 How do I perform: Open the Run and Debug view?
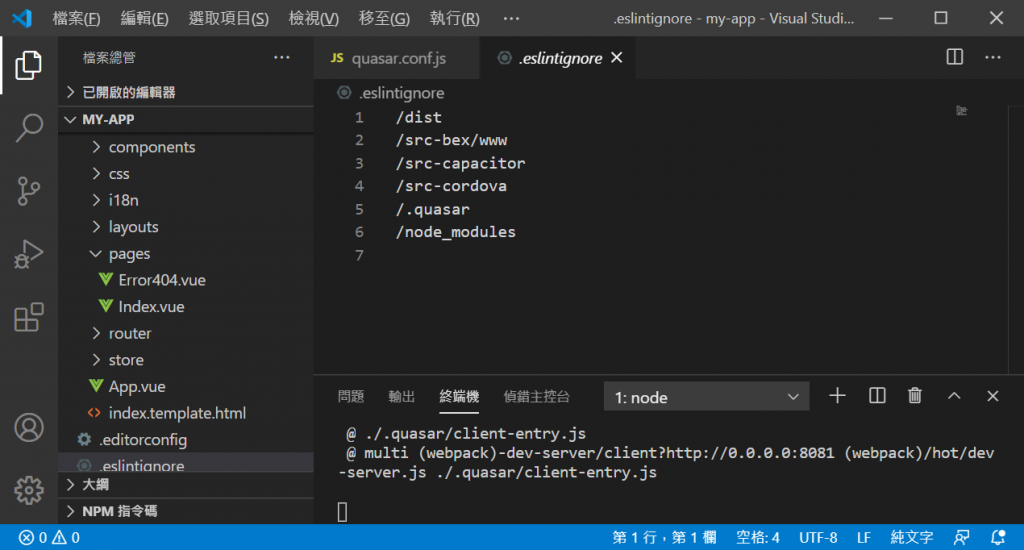[x=28, y=254]
